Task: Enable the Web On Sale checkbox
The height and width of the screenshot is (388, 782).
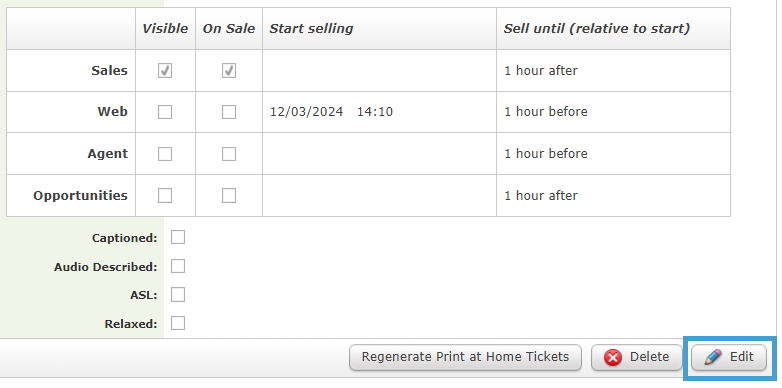Action: tap(229, 112)
